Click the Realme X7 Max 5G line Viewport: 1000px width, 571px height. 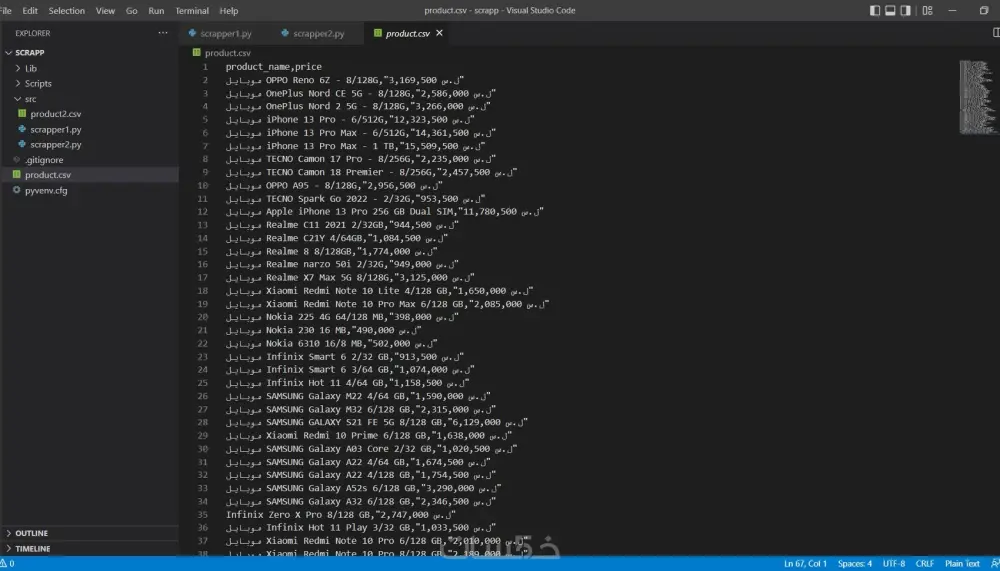point(350,278)
